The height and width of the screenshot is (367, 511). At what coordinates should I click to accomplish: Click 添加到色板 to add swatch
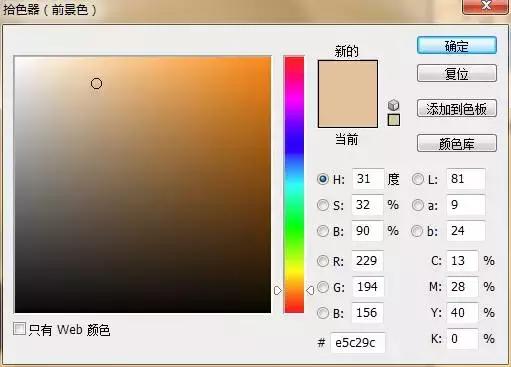(457, 108)
